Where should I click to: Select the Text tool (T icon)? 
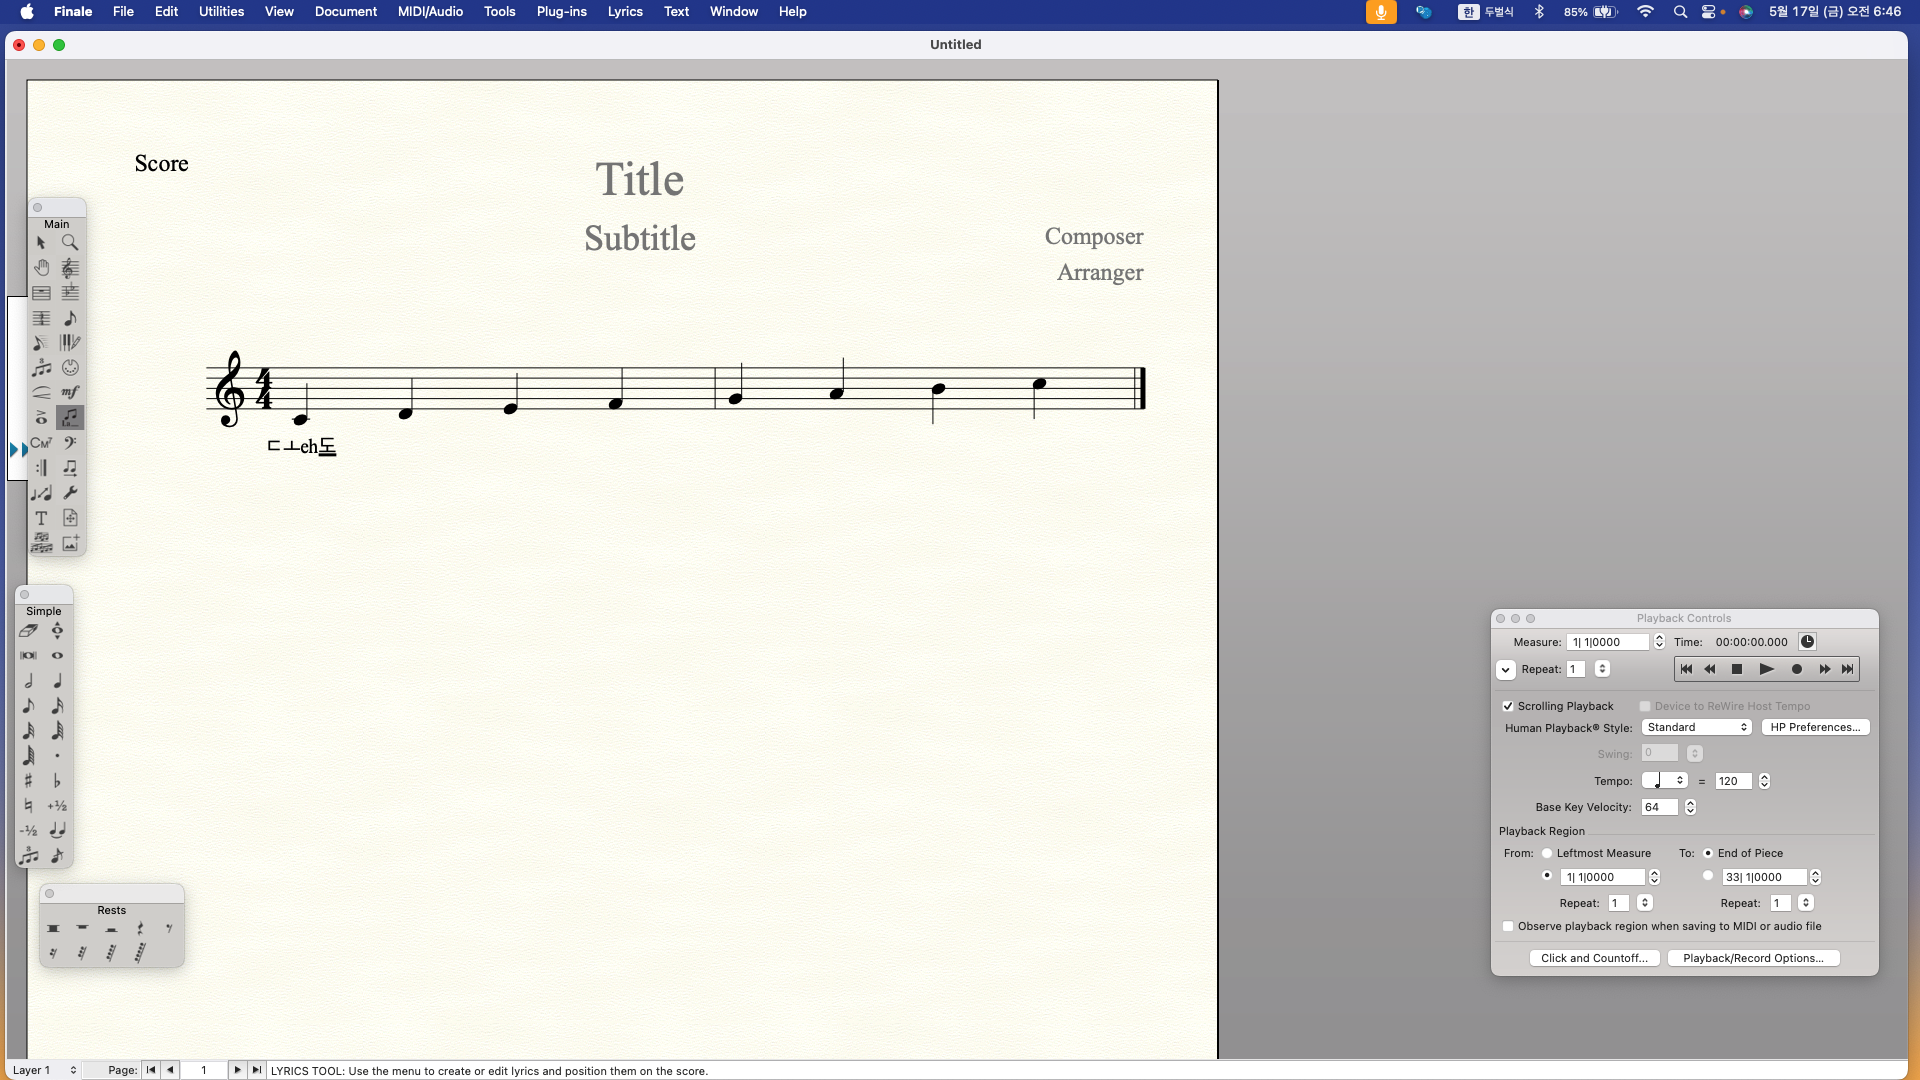pyautogui.click(x=41, y=518)
